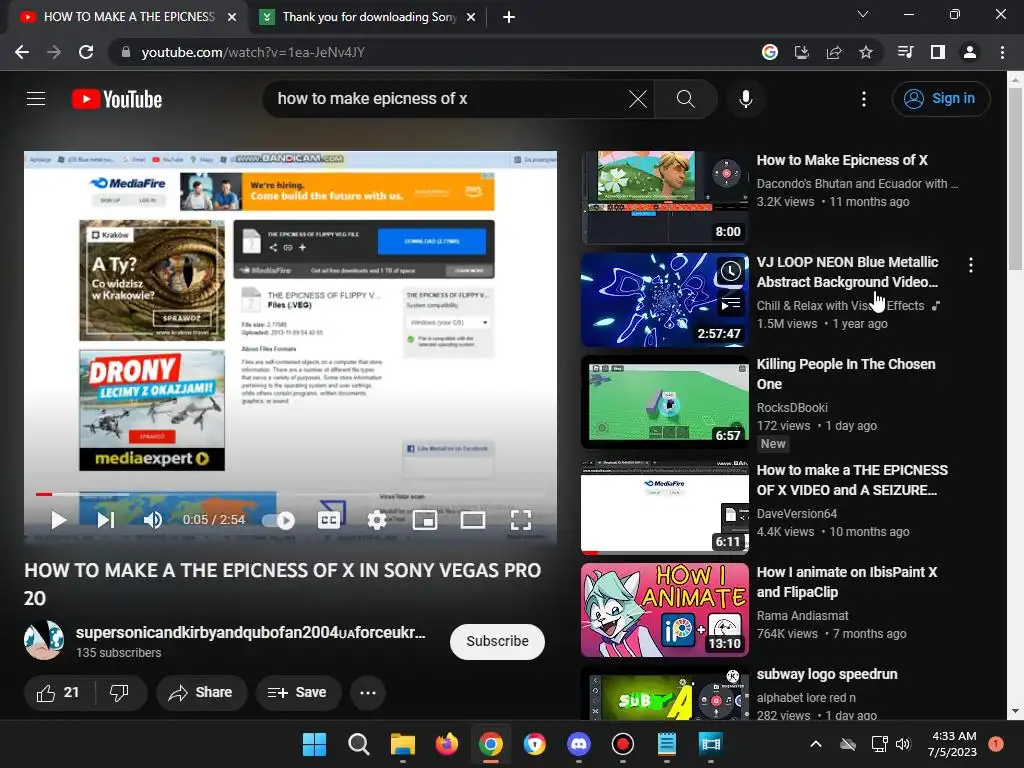Open File Explorer from the taskbar

click(402, 744)
